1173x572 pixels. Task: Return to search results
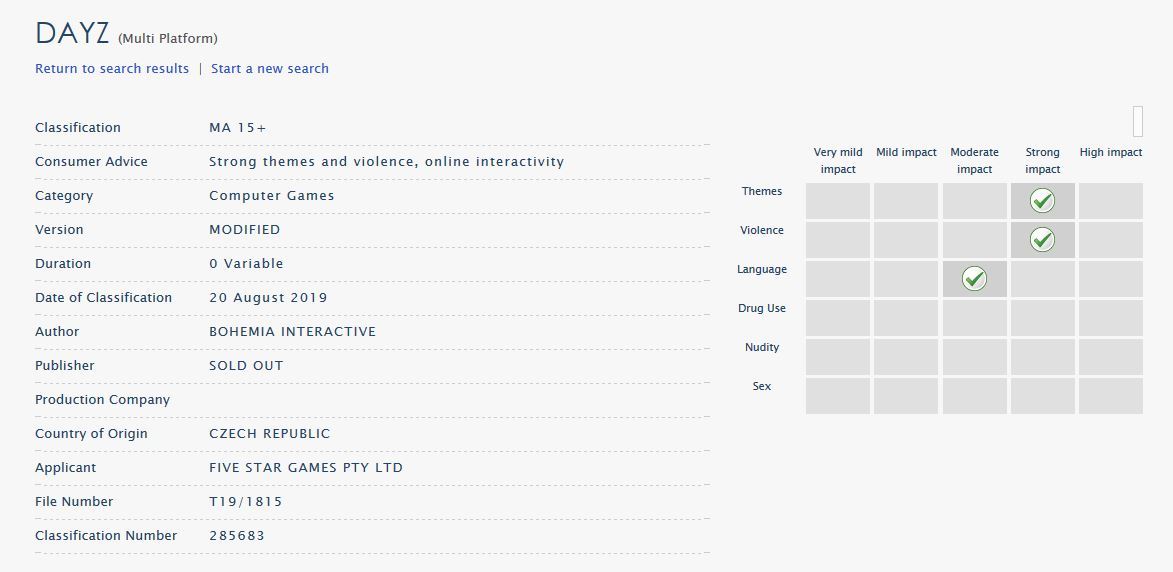coord(112,69)
